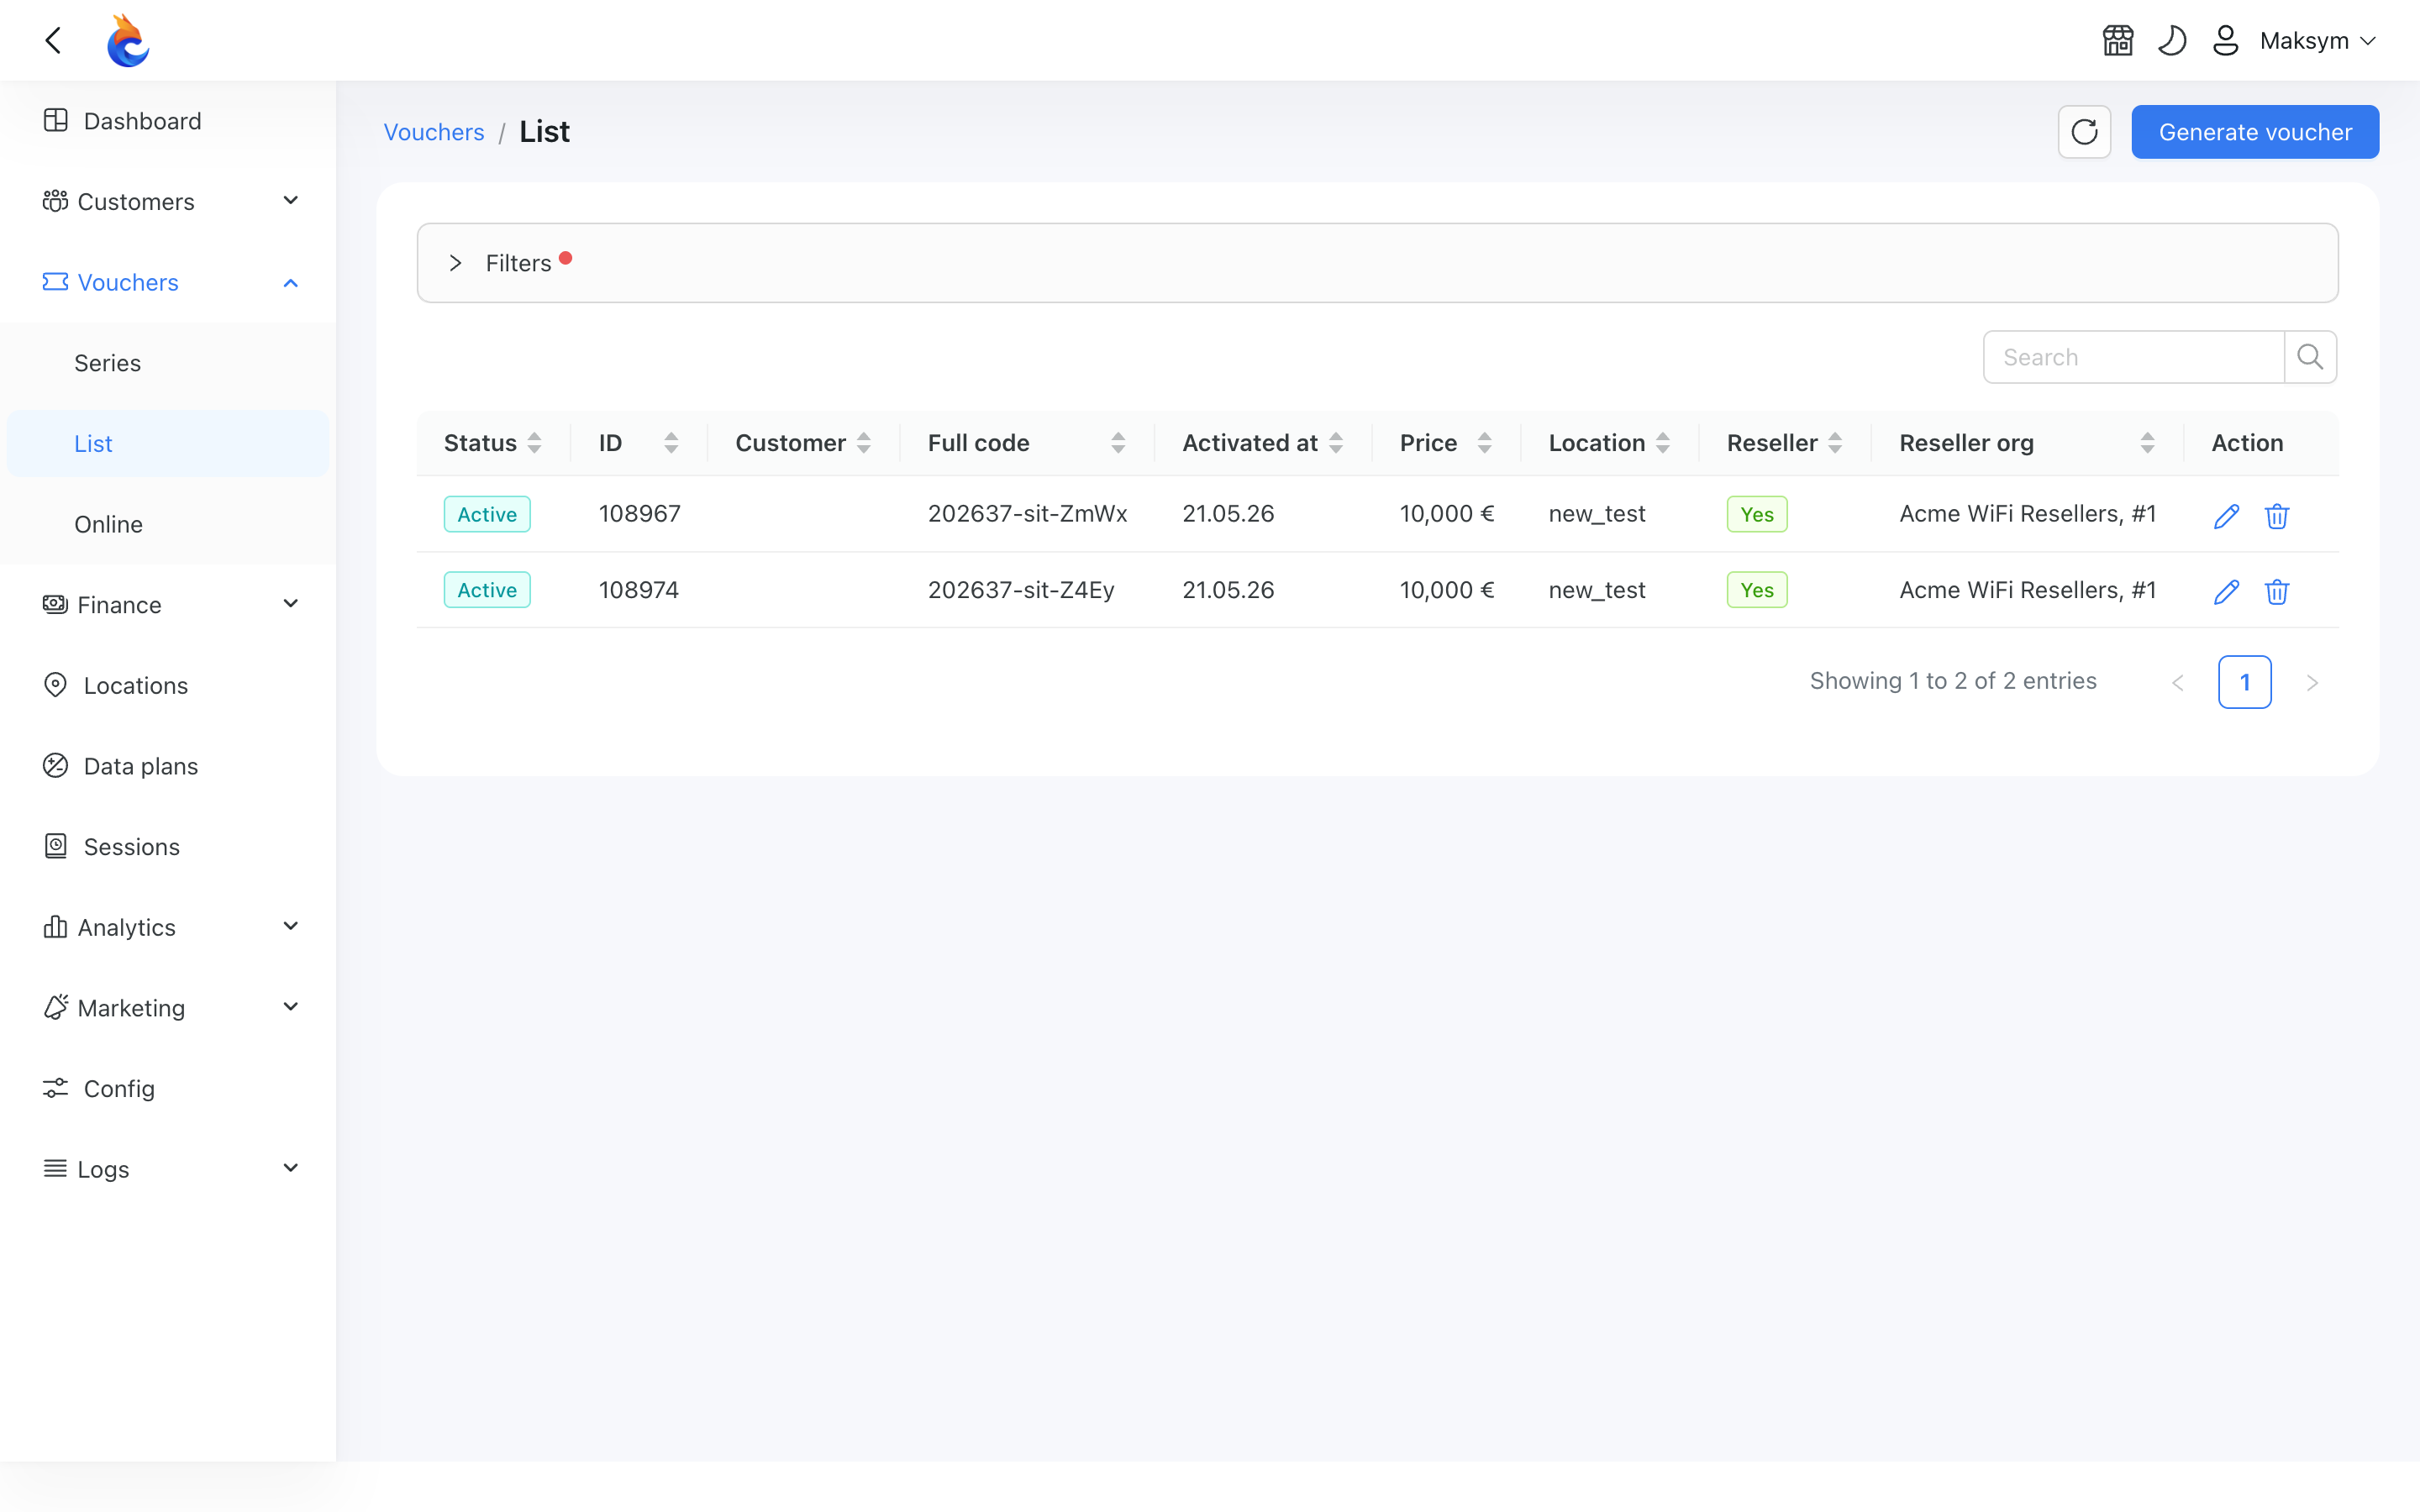Edit voucher 108974 pencil icon
Viewport: 2420px width, 1512px height.
point(2226,592)
